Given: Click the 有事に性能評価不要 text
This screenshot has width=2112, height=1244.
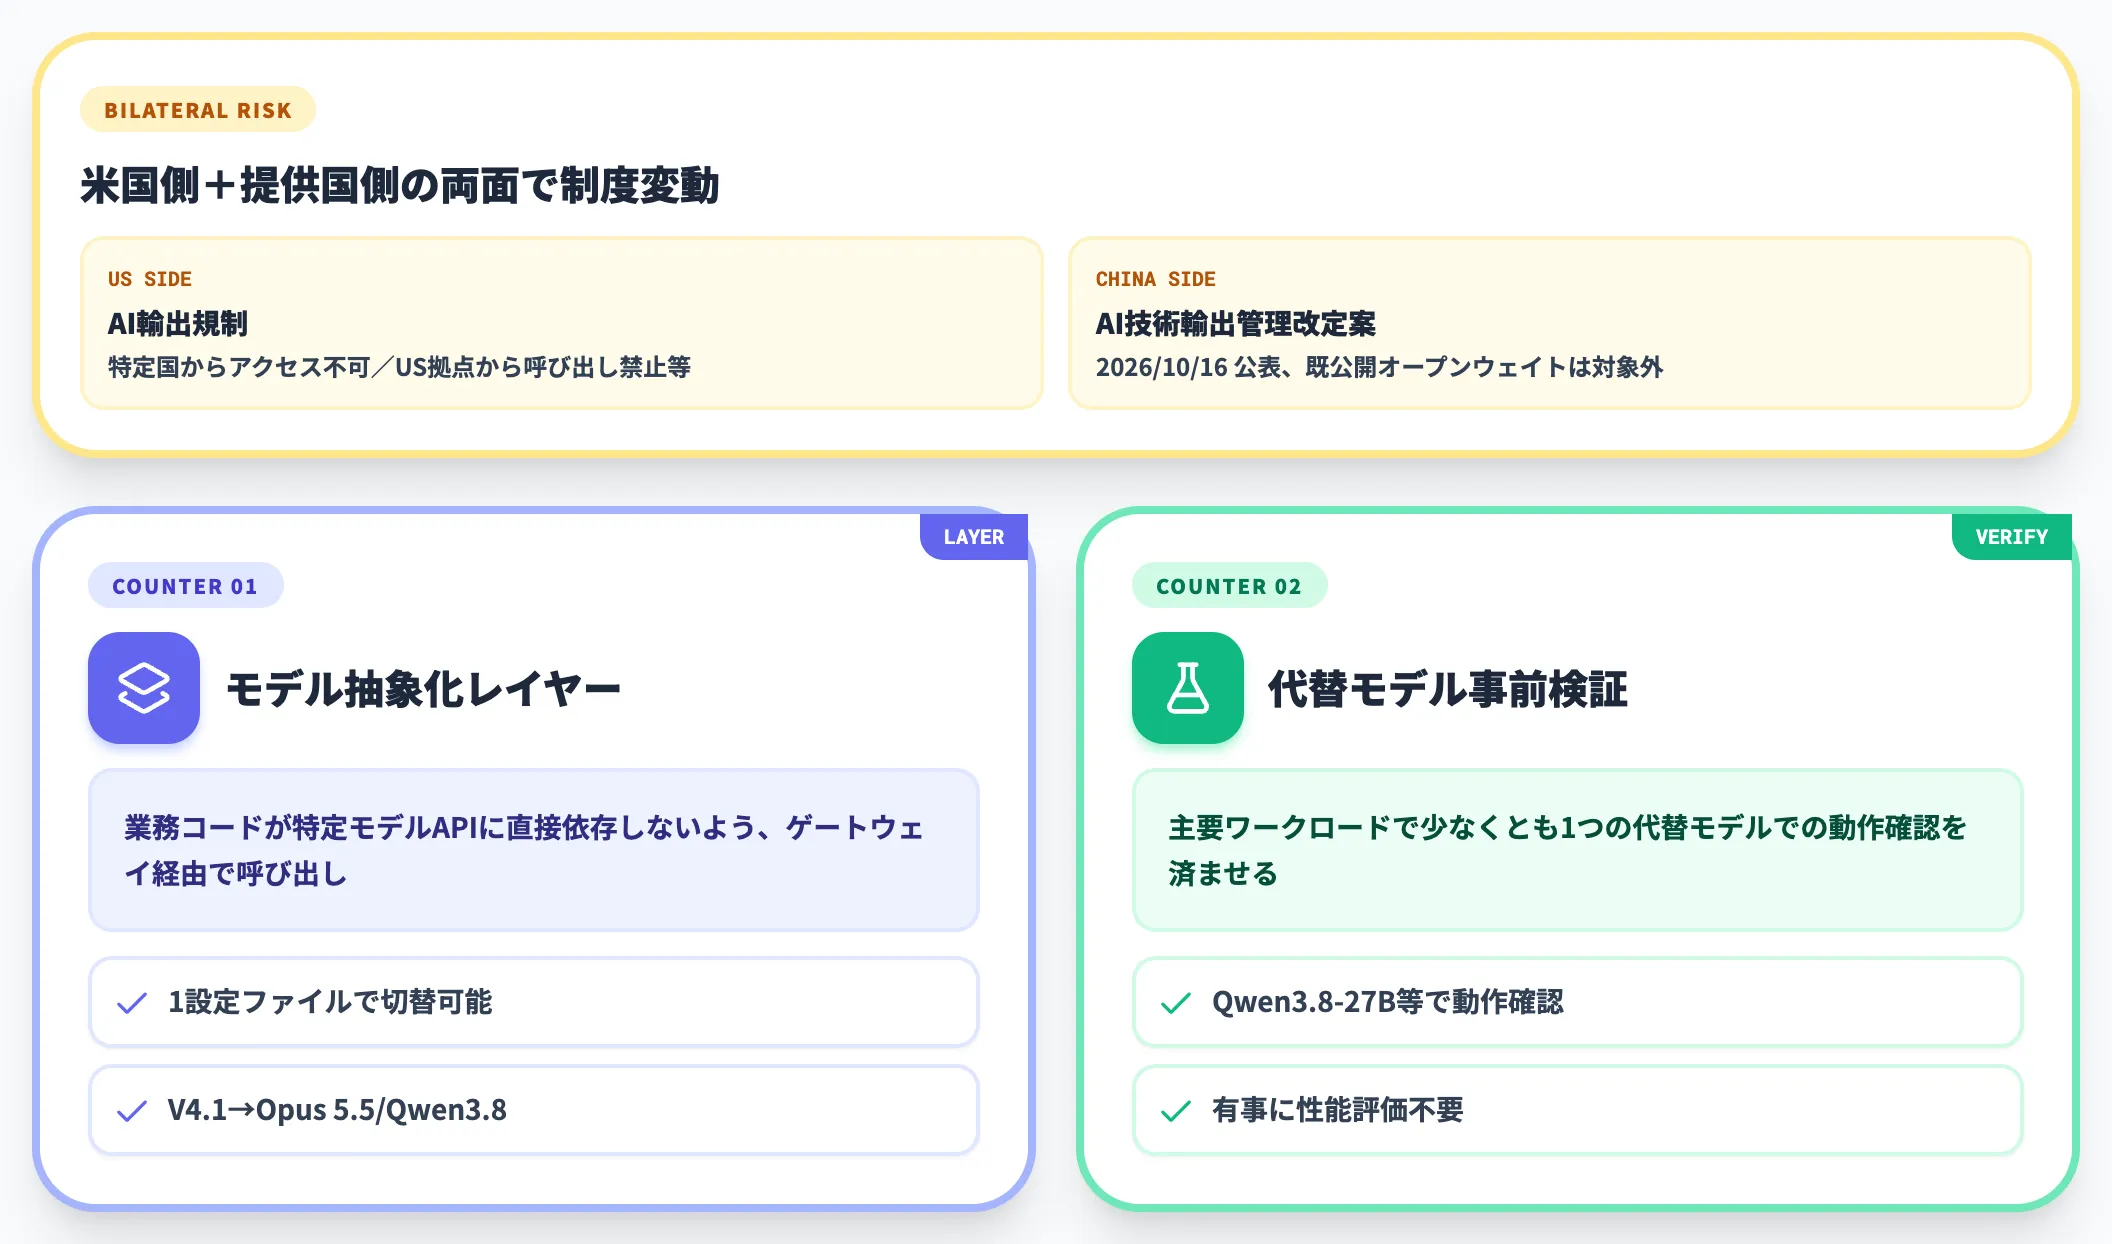Looking at the screenshot, I should [1338, 1110].
